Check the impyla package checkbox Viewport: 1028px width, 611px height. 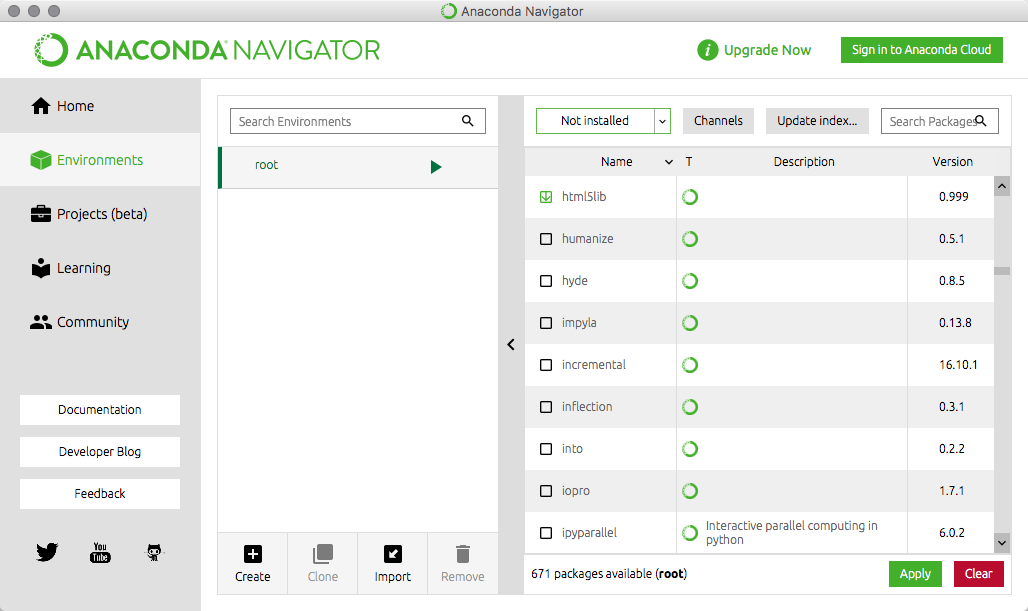coord(545,323)
